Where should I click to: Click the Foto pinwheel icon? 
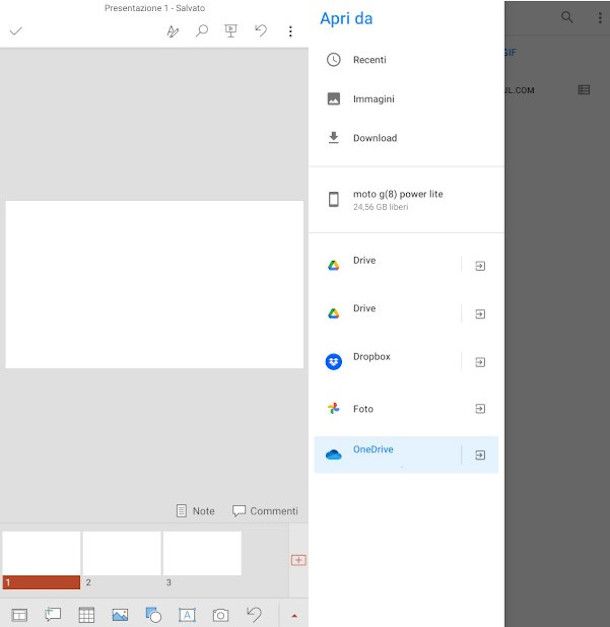tap(334, 408)
